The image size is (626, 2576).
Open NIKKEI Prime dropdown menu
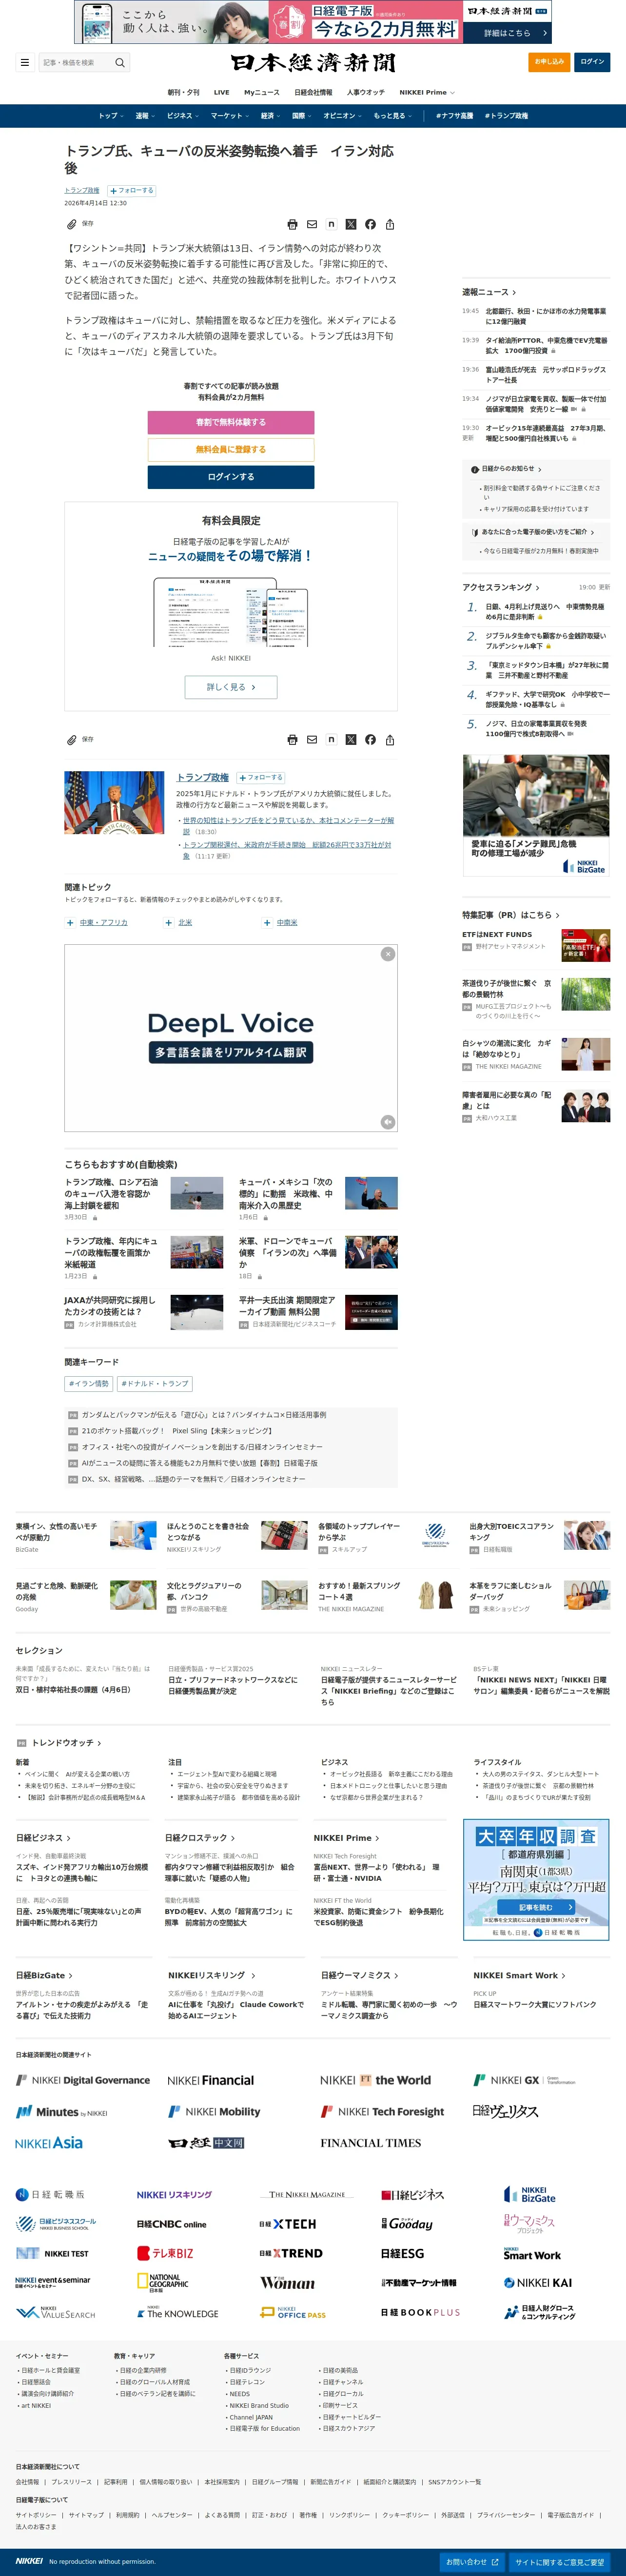point(427,92)
